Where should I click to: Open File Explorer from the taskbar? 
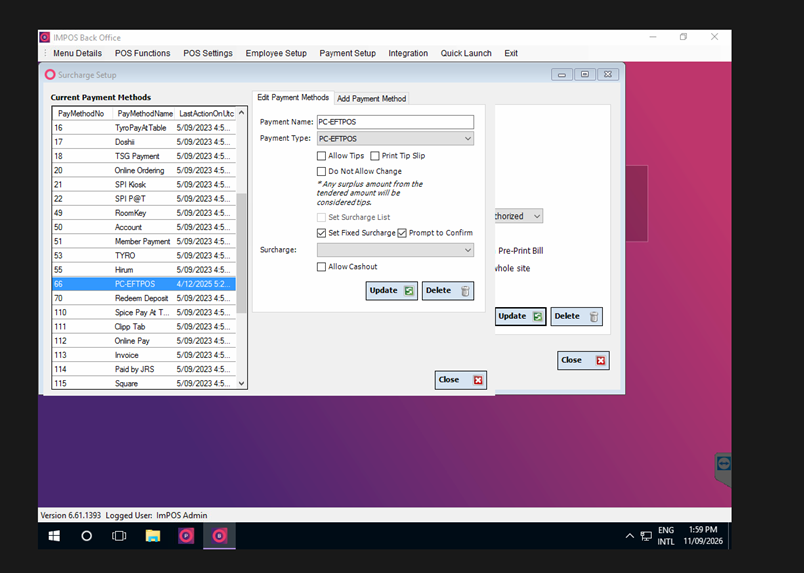[x=153, y=536]
